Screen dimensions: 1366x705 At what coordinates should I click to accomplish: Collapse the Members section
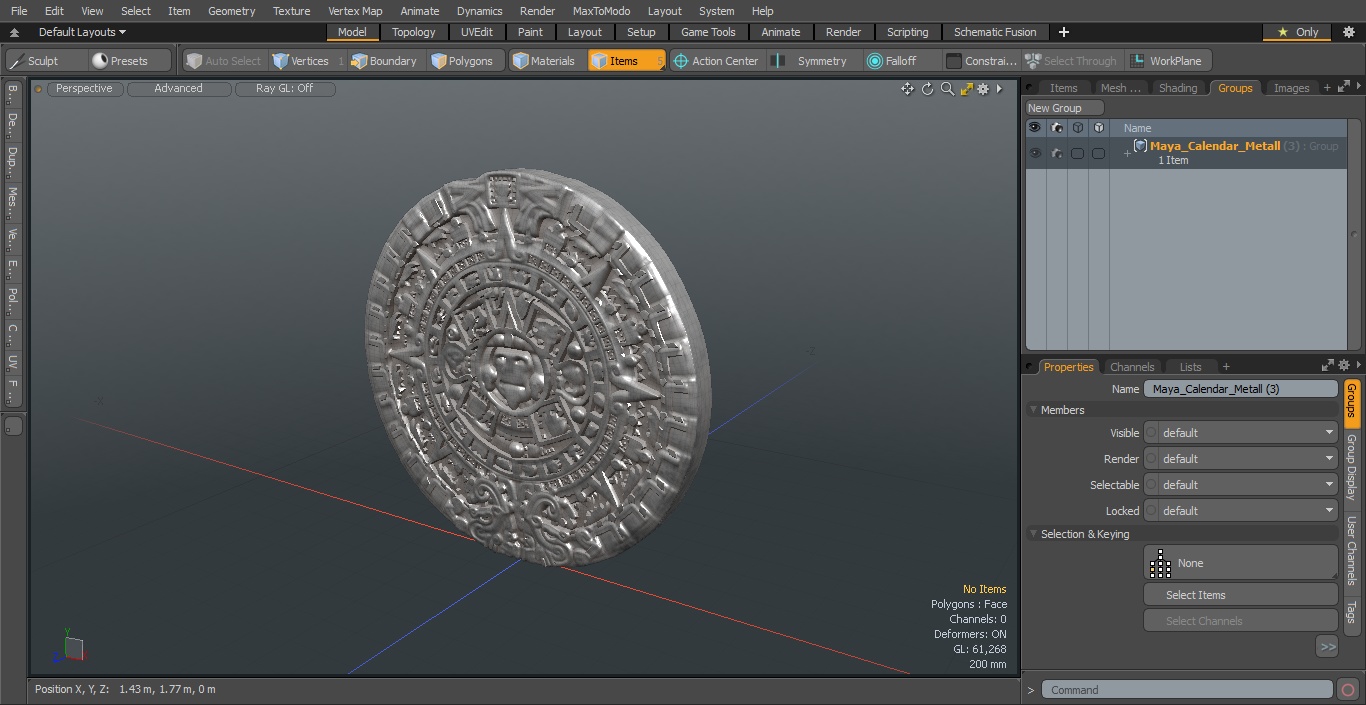pos(1034,410)
